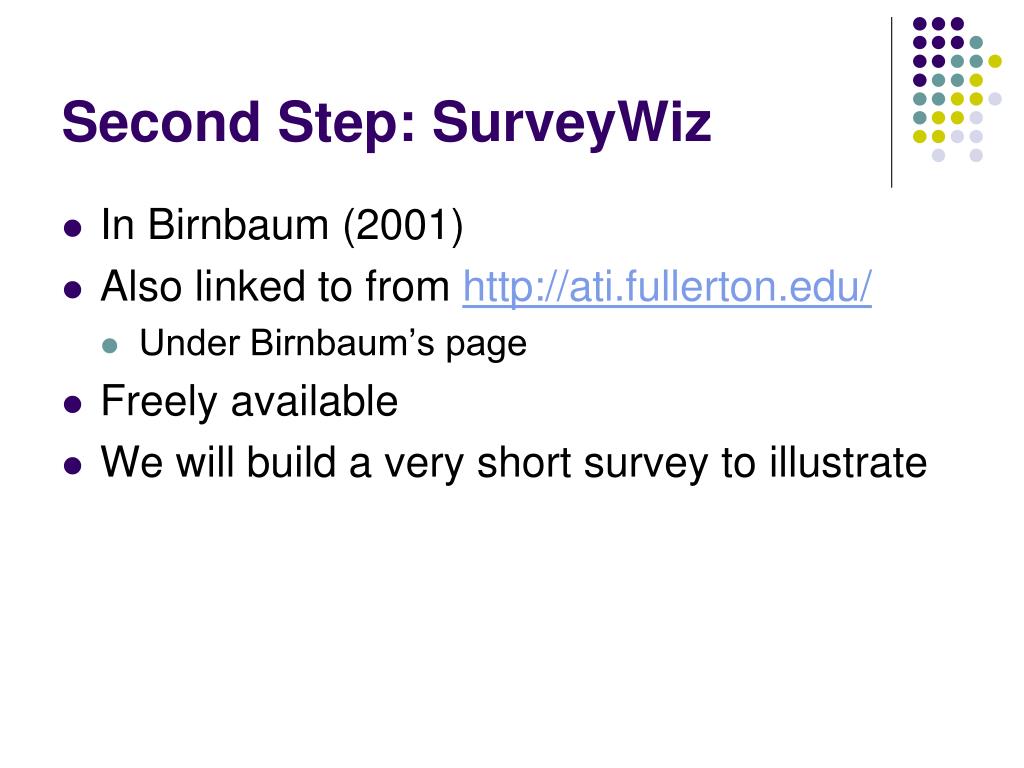The height and width of the screenshot is (768, 1024).
Task: Click the 'Second Step: SurveyWiz' slide title
Action: [x=387, y=122]
